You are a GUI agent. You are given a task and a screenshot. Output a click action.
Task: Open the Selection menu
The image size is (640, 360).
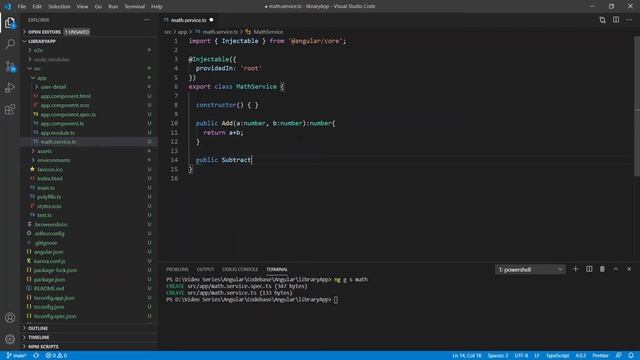click(x=59, y=7)
